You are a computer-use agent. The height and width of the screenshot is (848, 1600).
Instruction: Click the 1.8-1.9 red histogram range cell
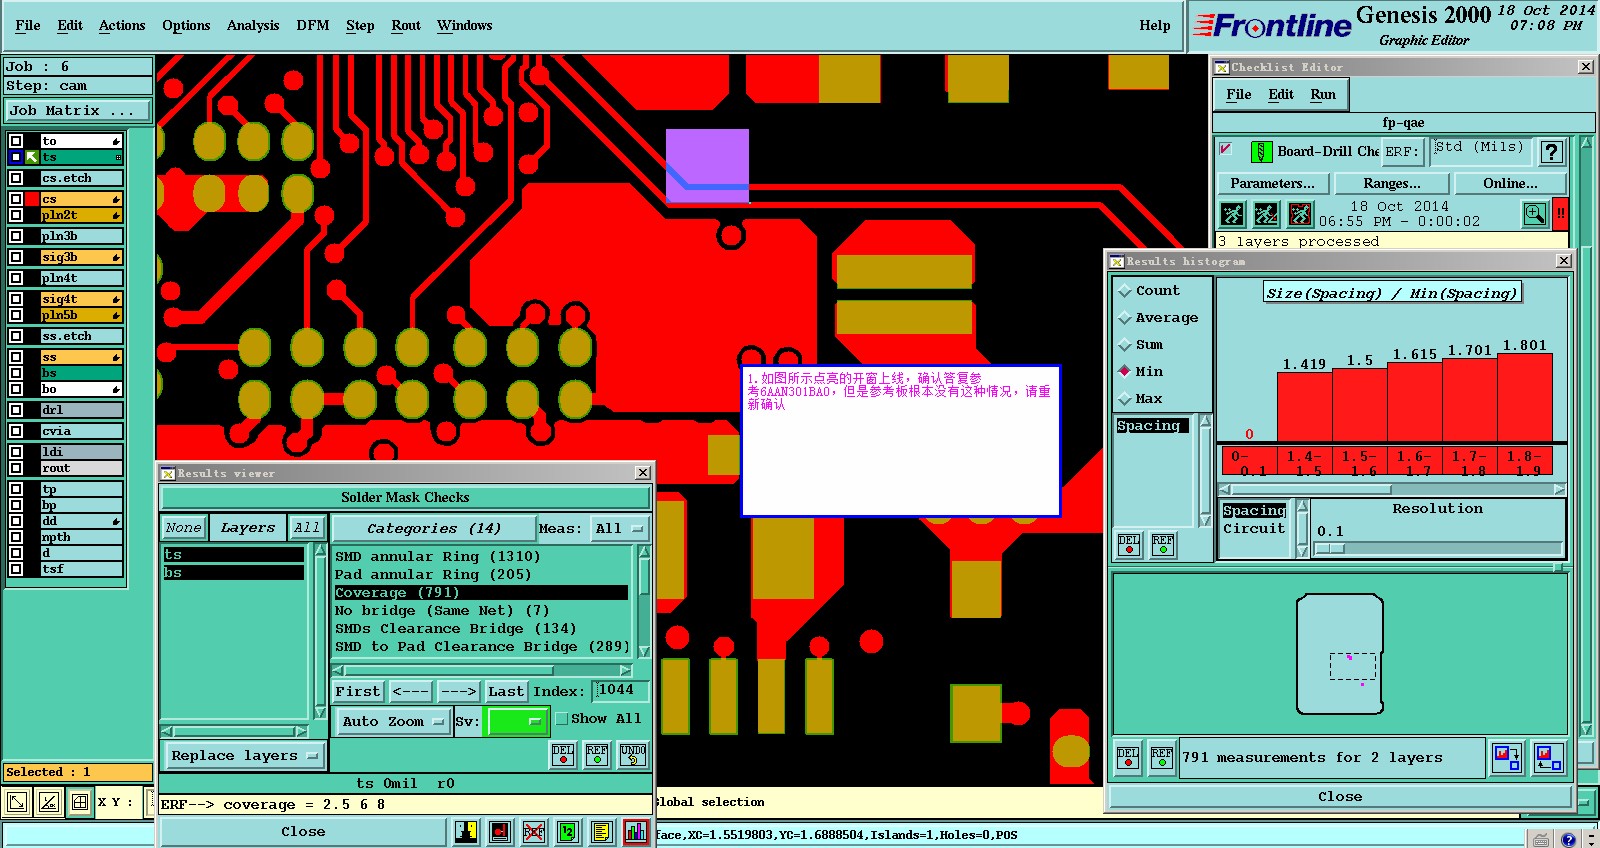(1525, 462)
